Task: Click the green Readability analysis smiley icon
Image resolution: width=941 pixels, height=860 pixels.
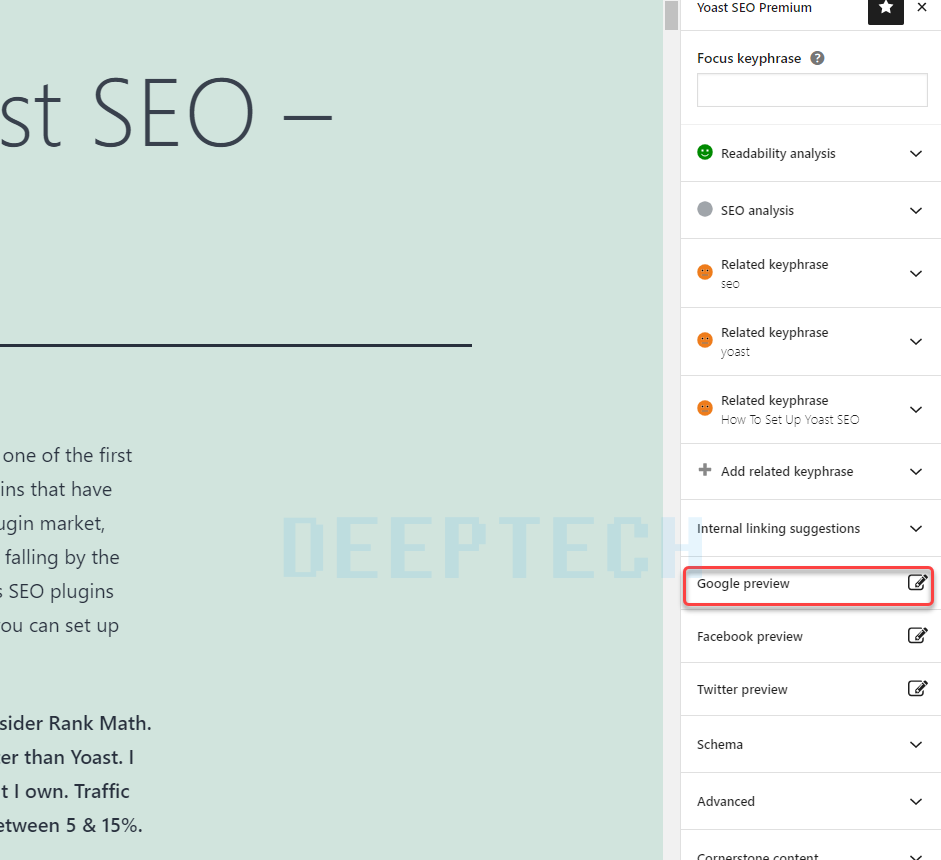Action: pos(705,152)
